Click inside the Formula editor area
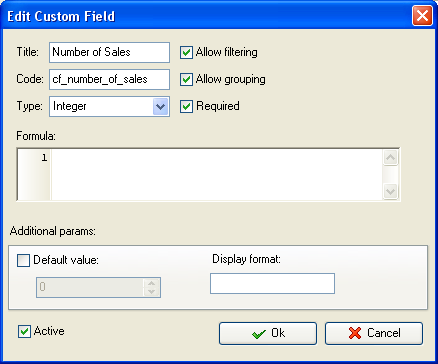 217,174
